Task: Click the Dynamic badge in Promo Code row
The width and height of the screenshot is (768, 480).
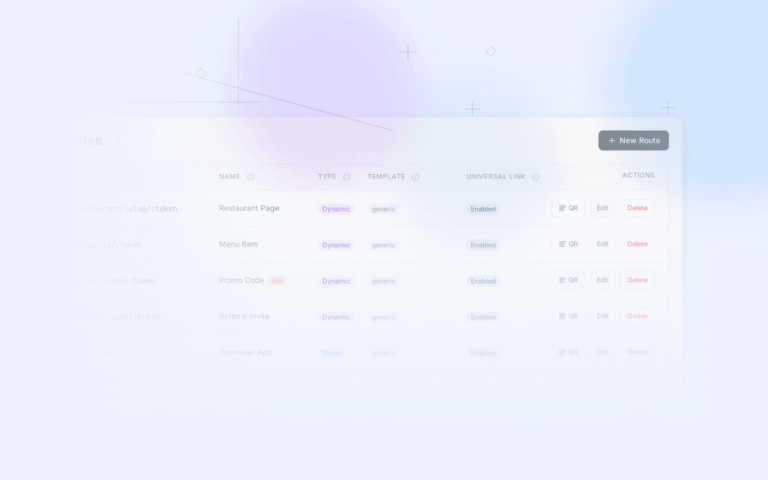Action: [x=336, y=281]
